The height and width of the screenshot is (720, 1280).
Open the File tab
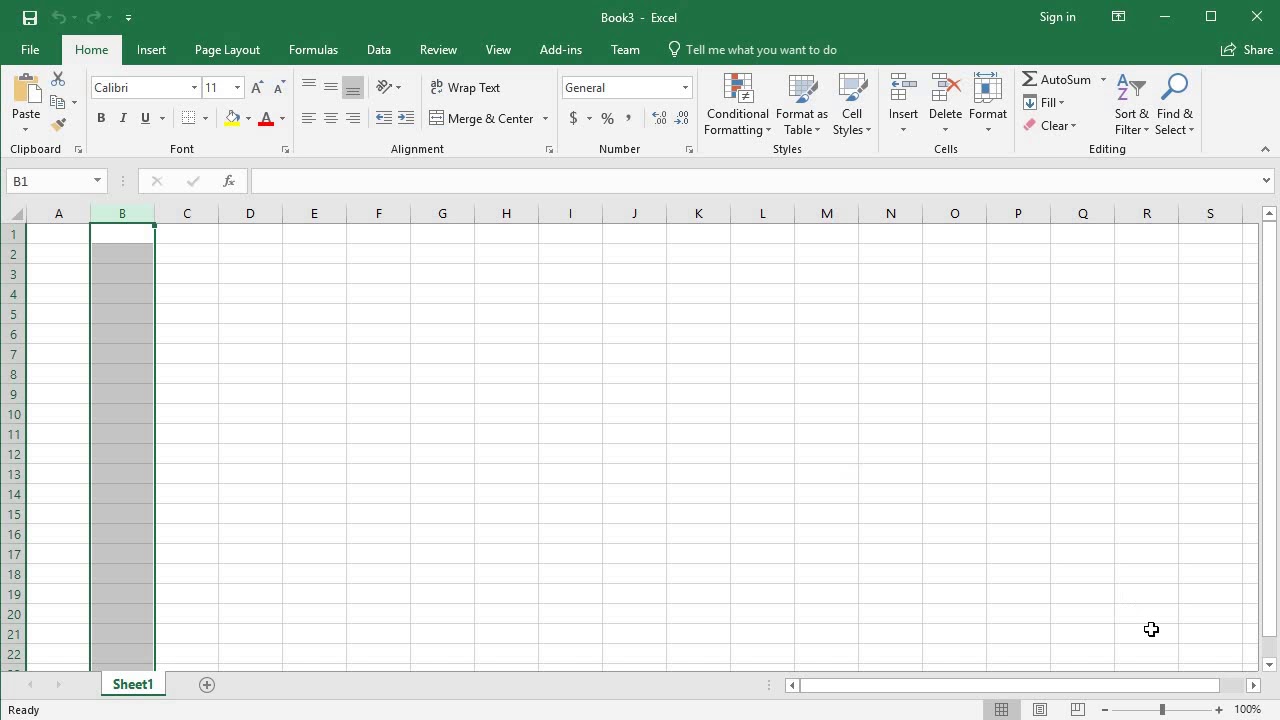coord(30,50)
